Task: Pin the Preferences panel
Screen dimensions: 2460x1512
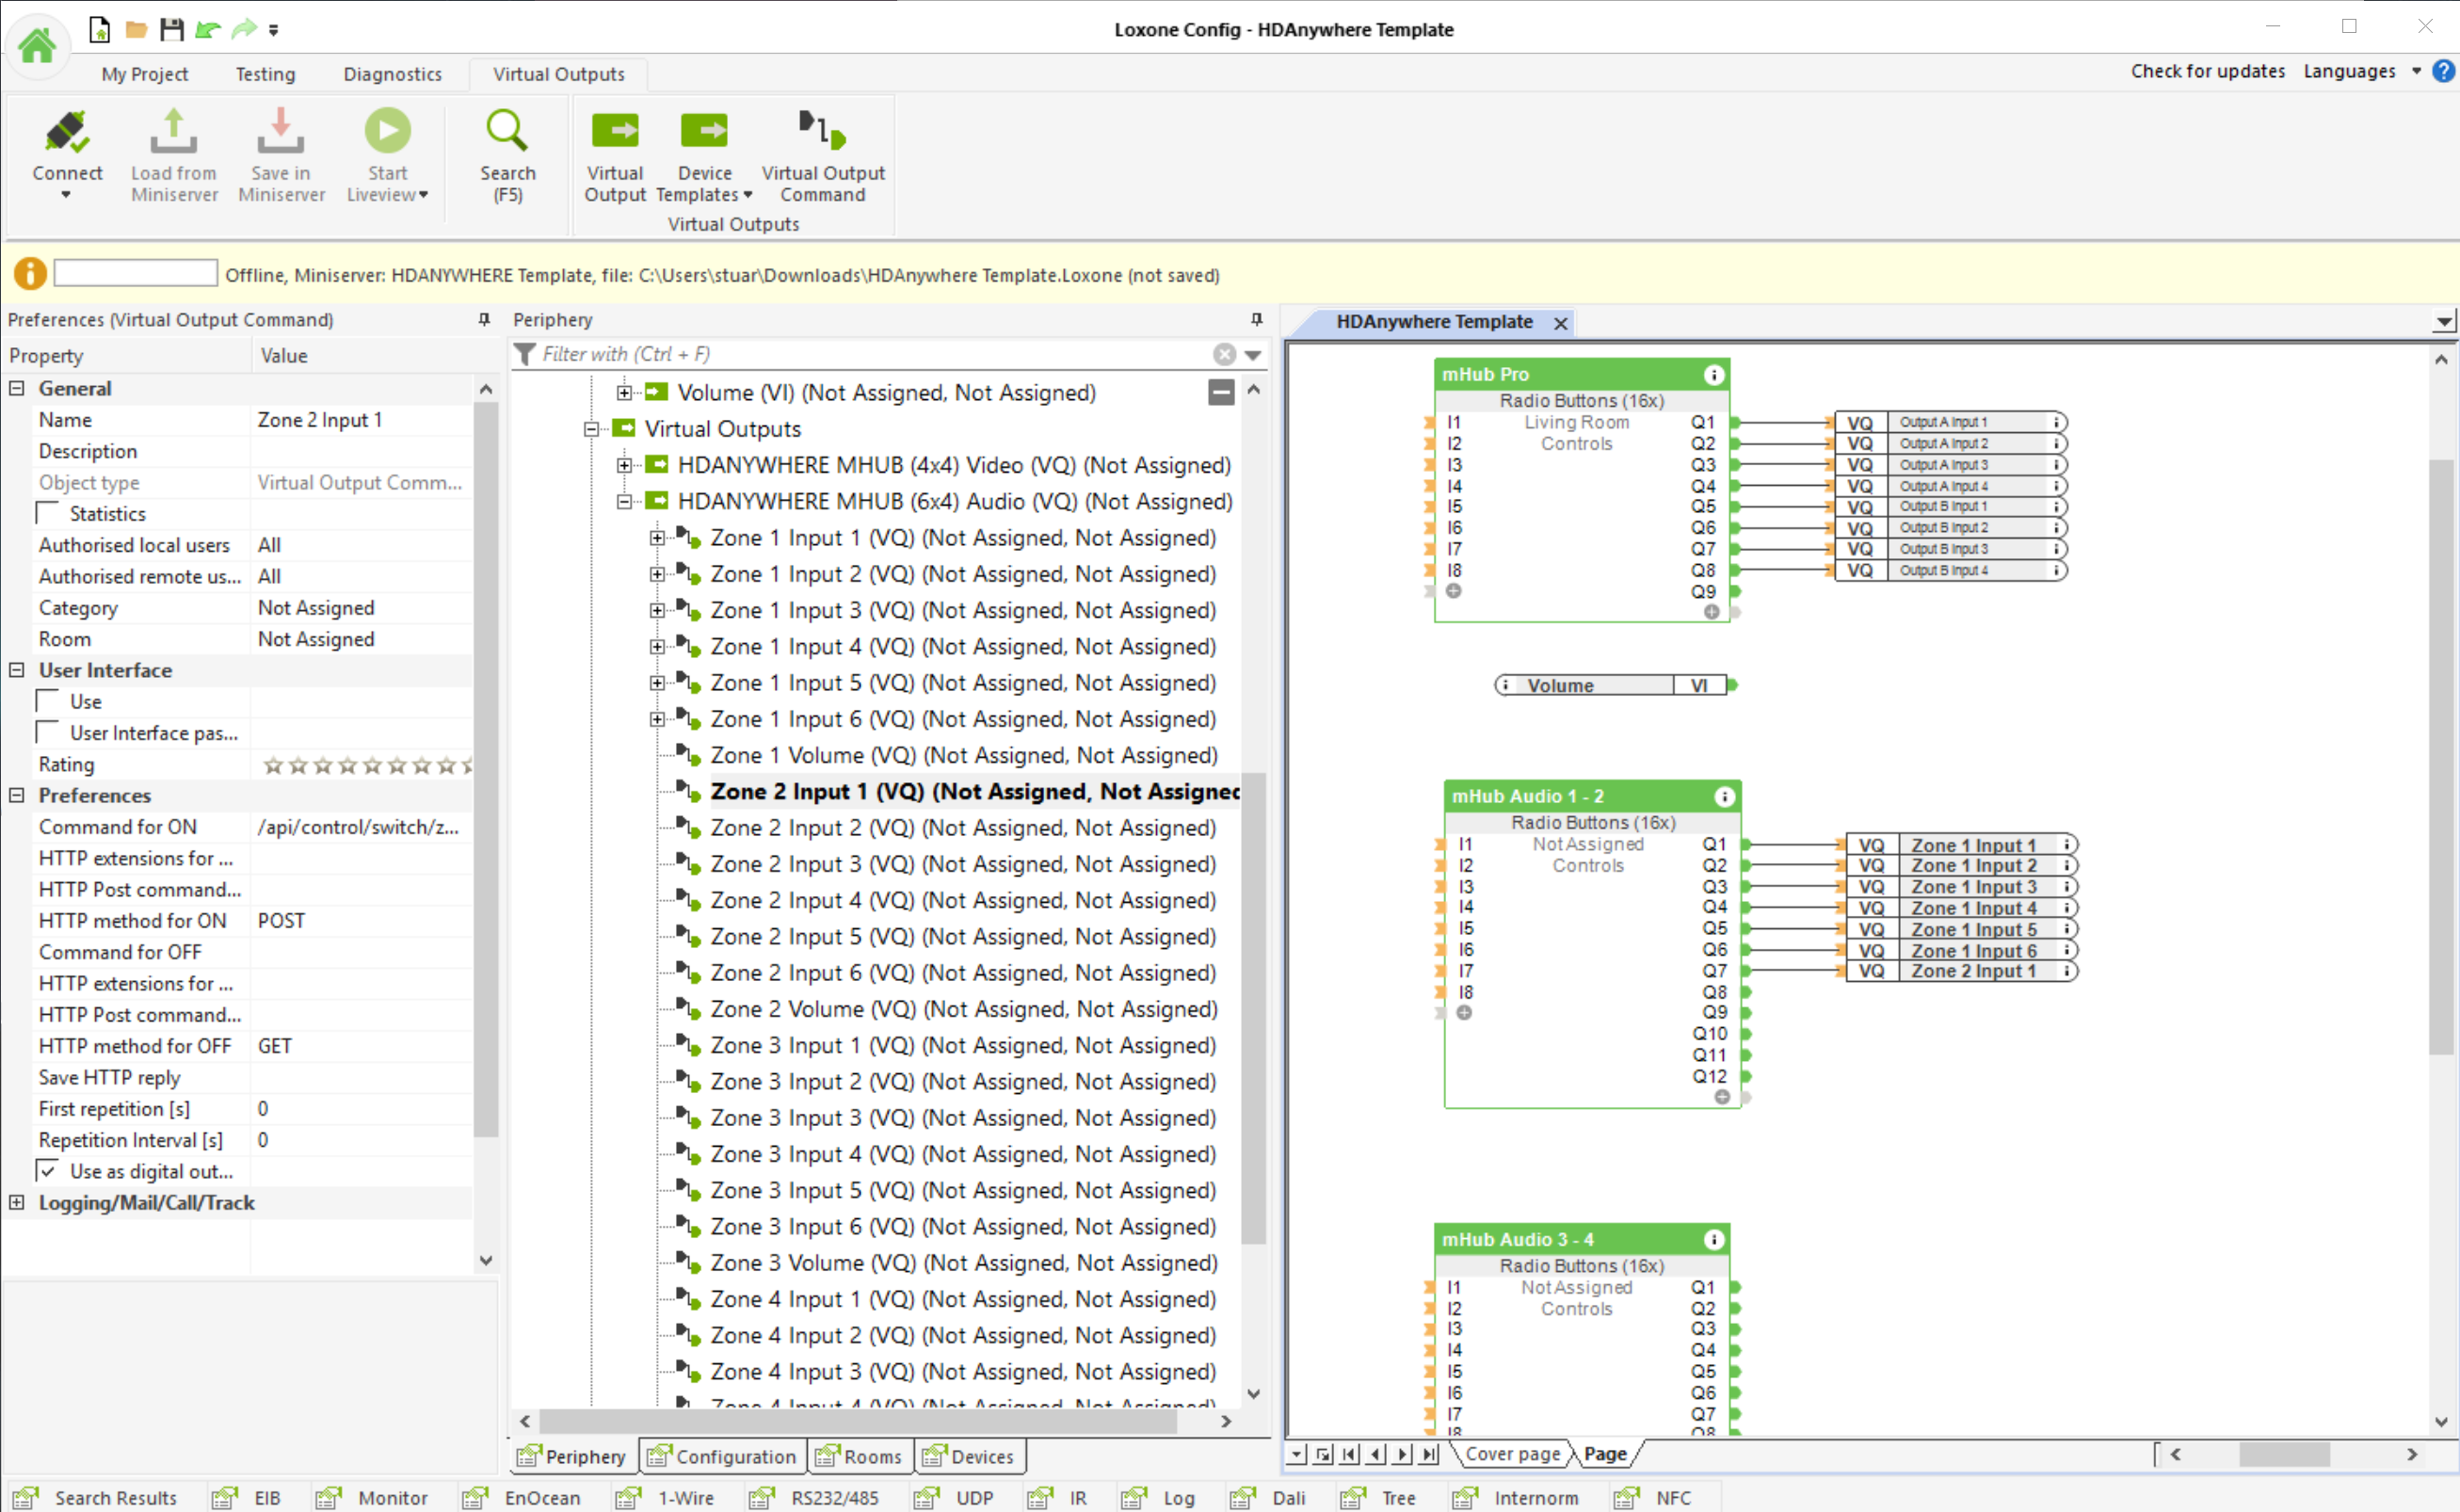Action: coord(485,319)
